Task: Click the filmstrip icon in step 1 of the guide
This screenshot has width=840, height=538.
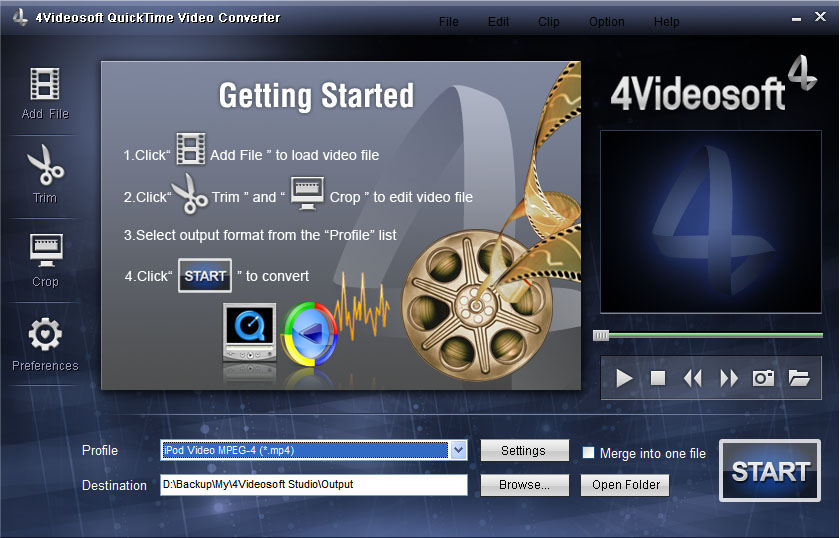Action: point(191,148)
